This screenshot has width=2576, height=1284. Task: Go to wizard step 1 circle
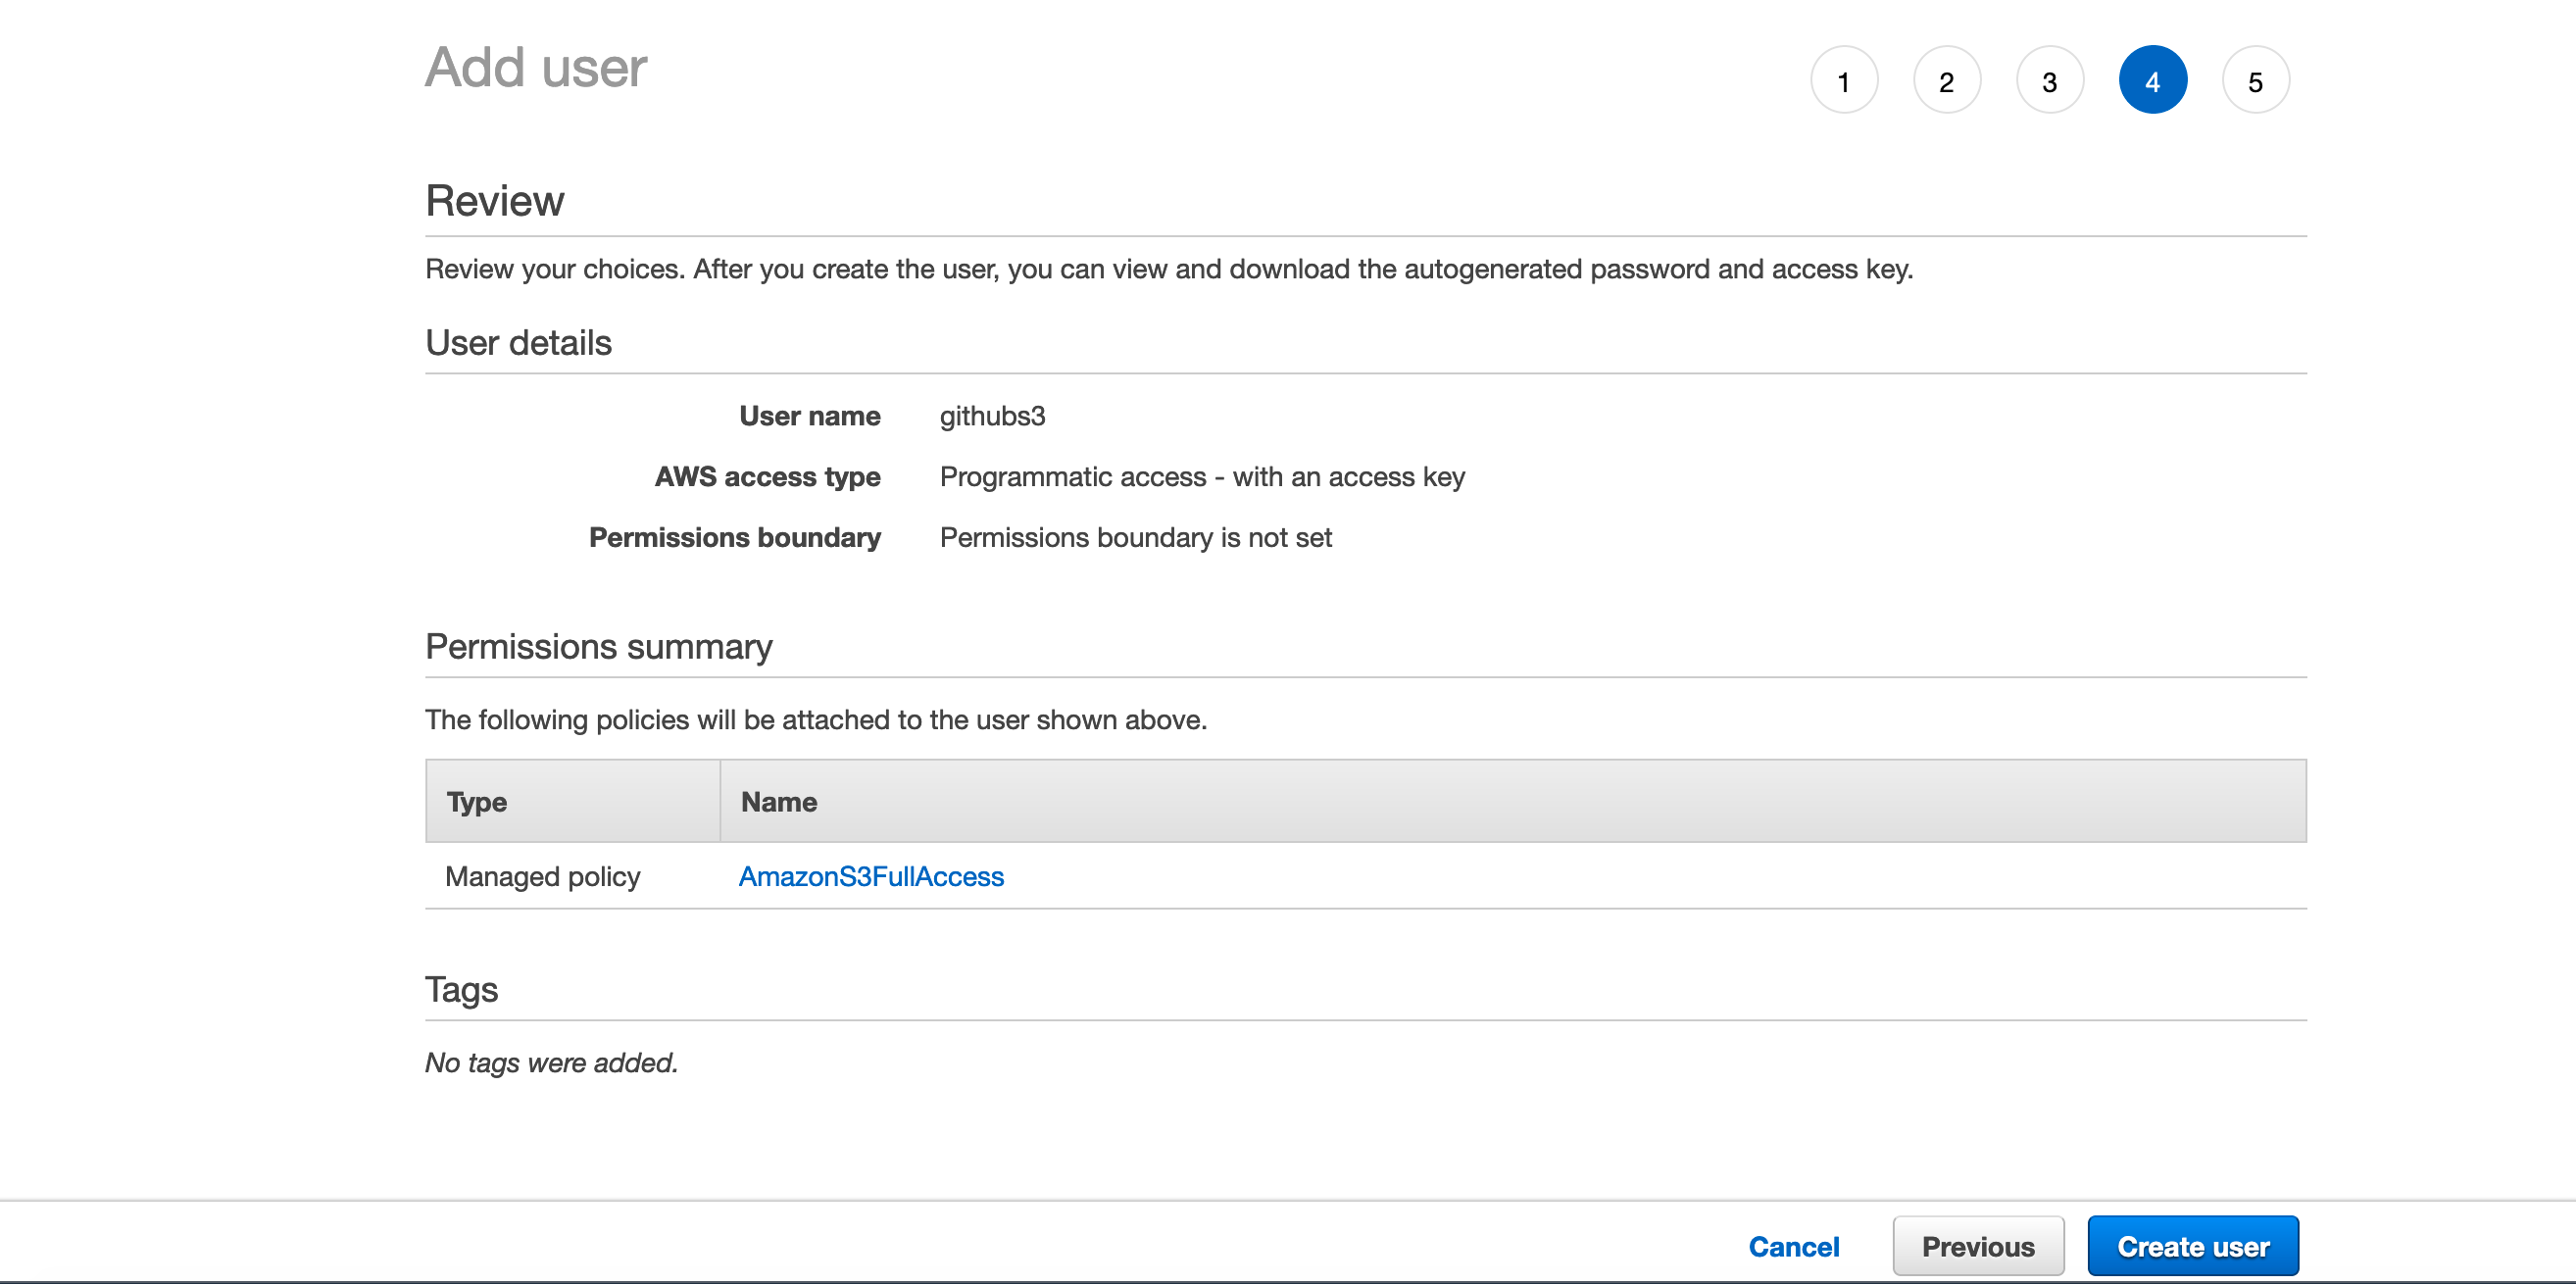click(x=1843, y=80)
